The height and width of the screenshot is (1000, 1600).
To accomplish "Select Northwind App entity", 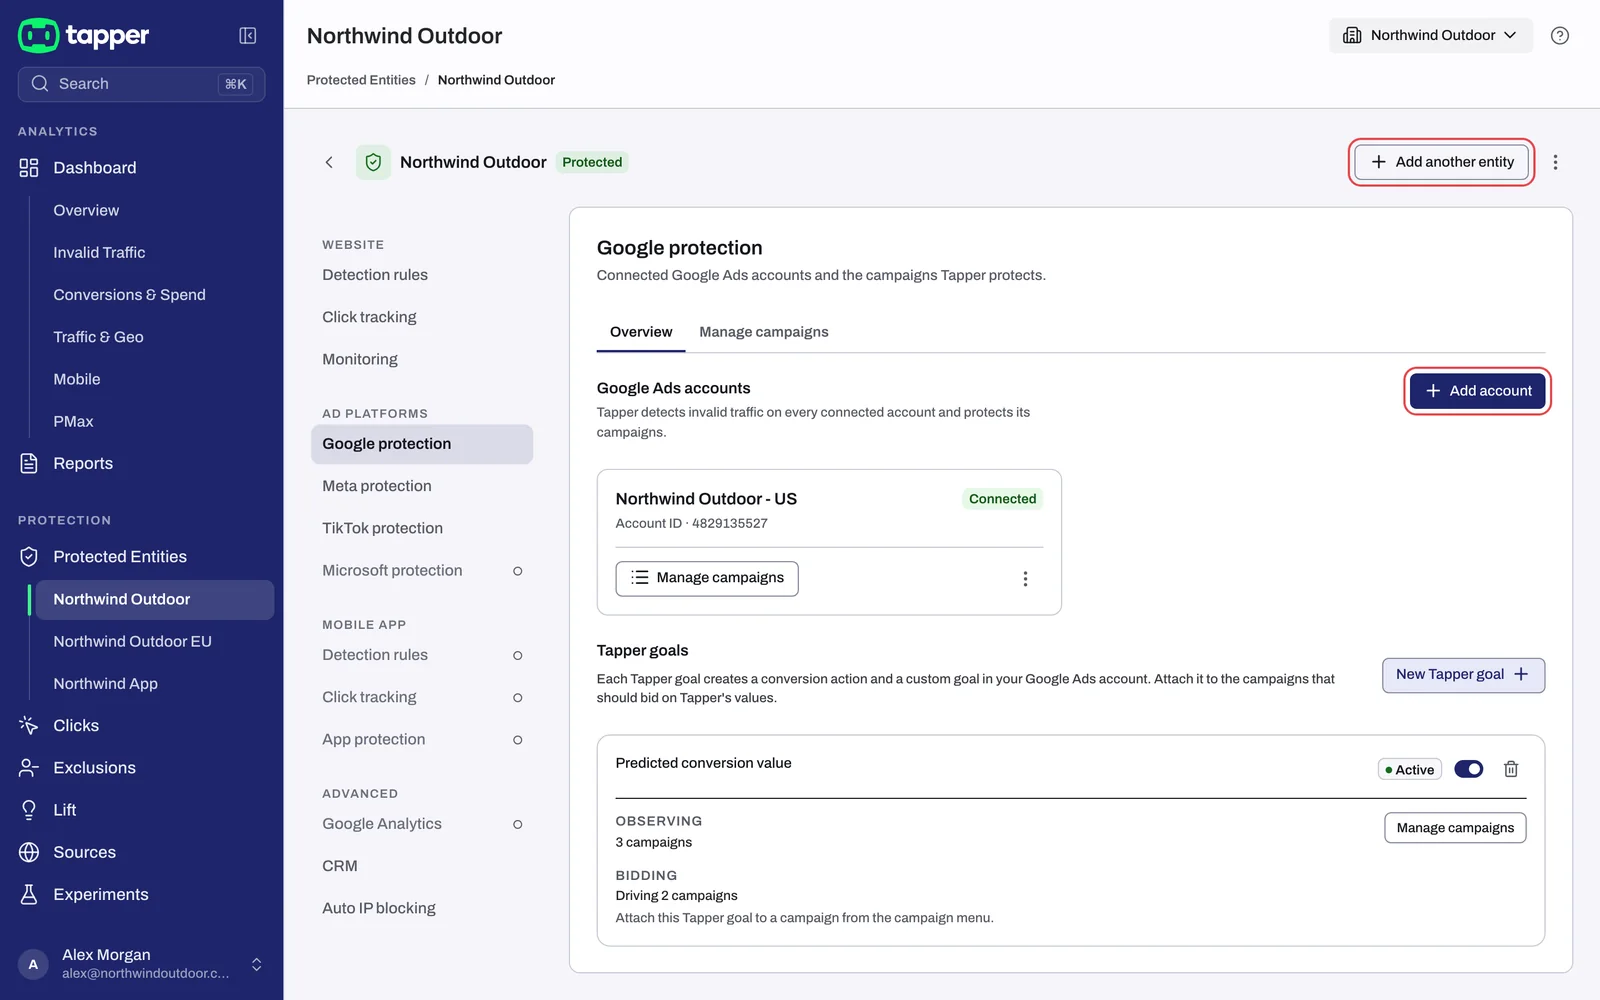I will (x=155, y=684).
